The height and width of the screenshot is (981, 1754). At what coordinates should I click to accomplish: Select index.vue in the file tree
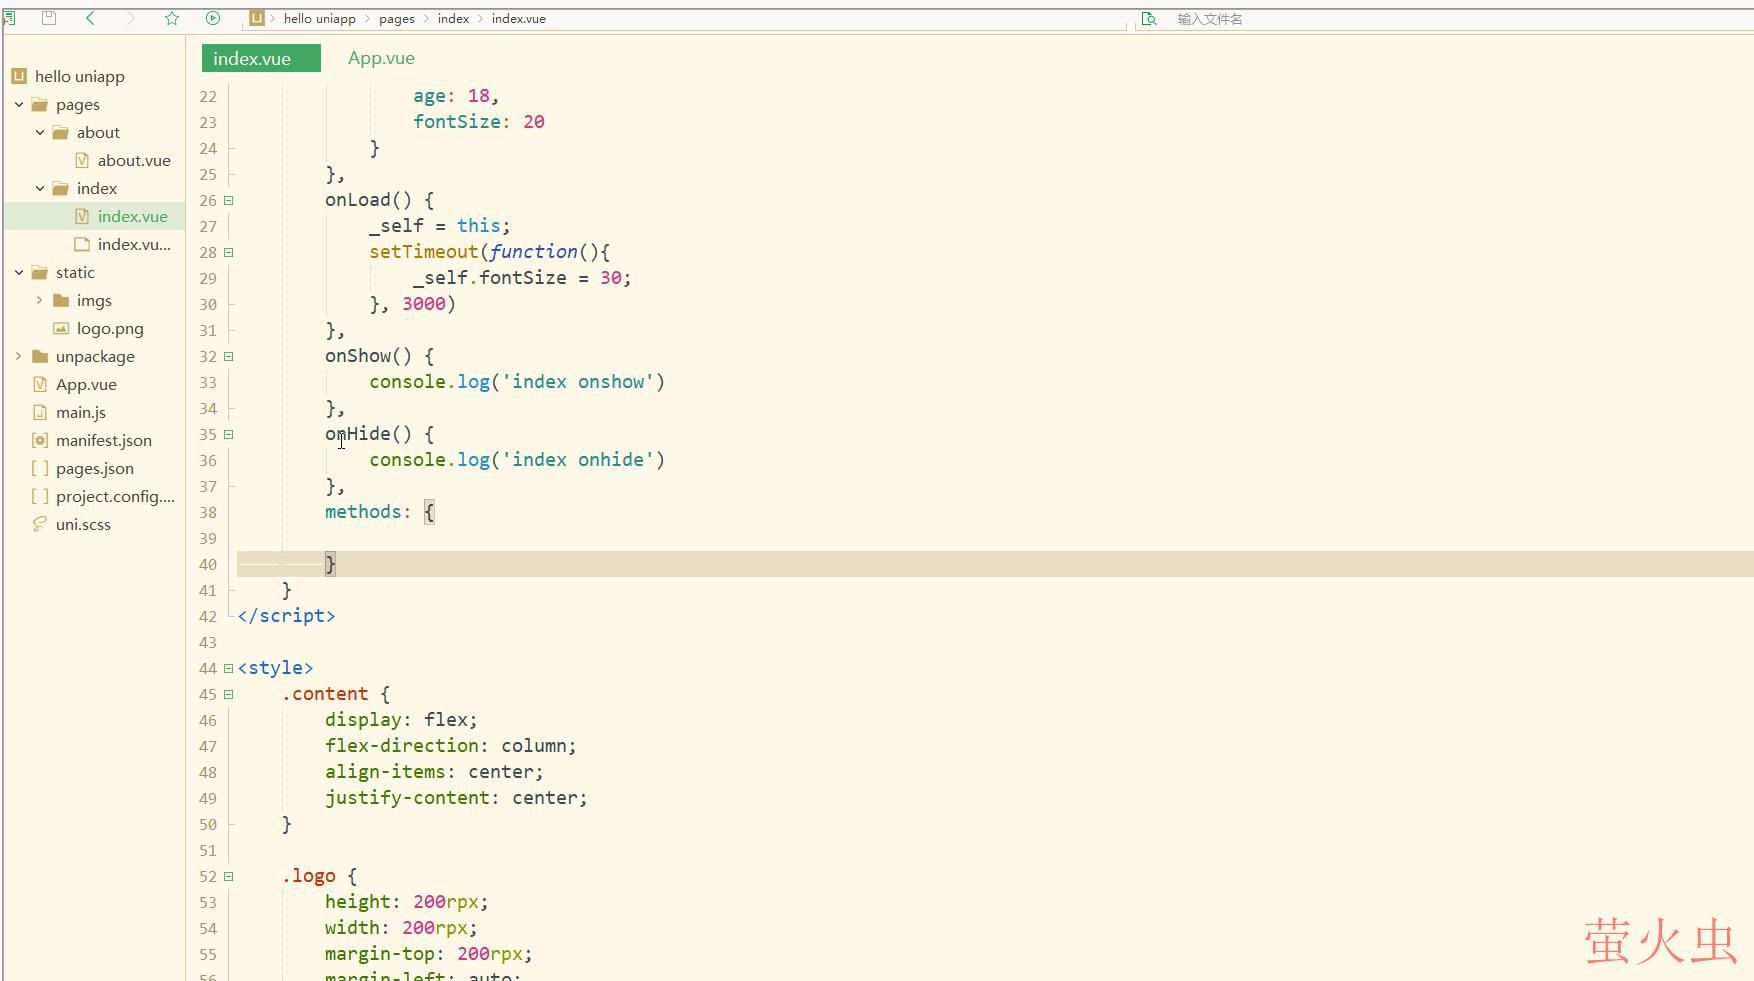(x=132, y=216)
